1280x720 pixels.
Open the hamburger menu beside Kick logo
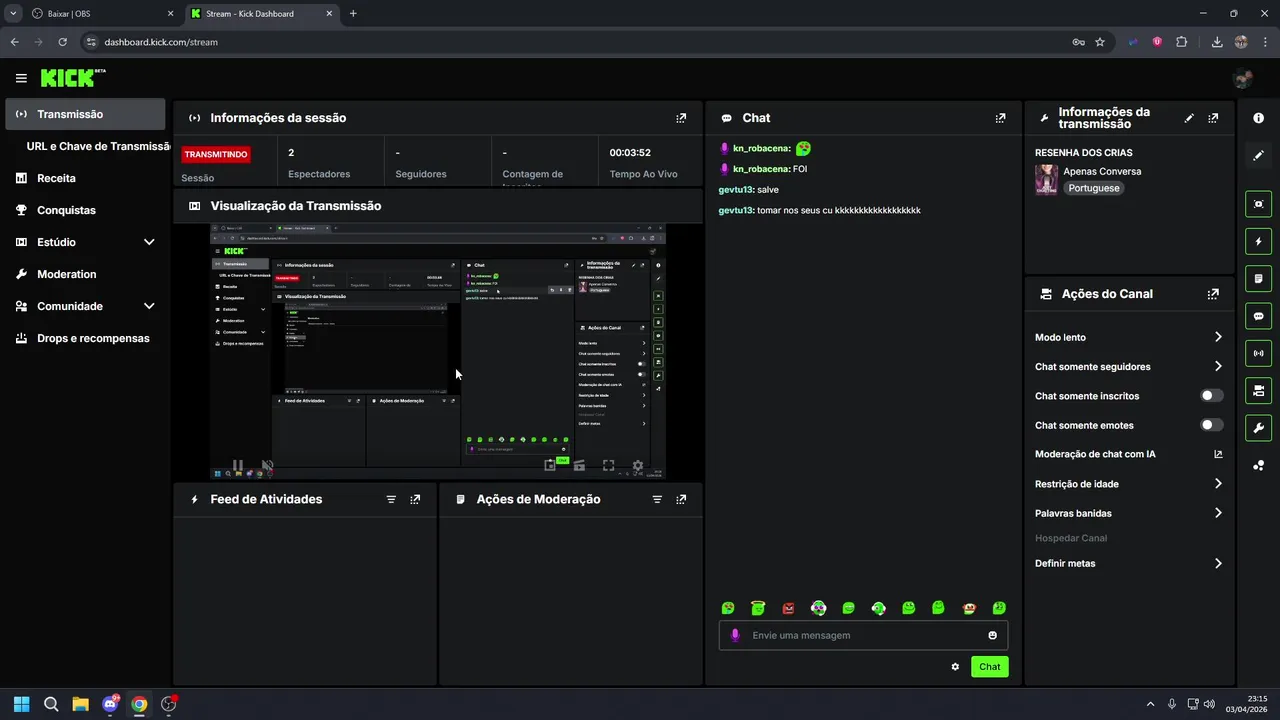pyautogui.click(x=21, y=78)
